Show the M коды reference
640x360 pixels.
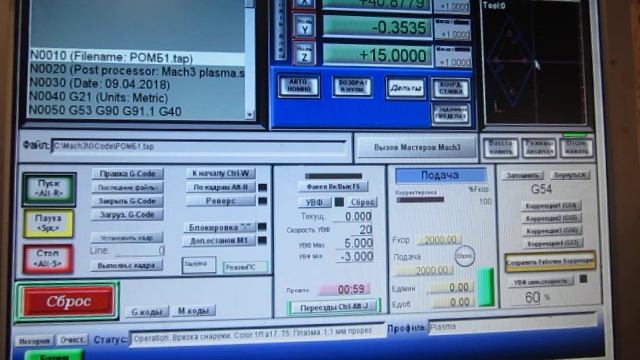193,311
